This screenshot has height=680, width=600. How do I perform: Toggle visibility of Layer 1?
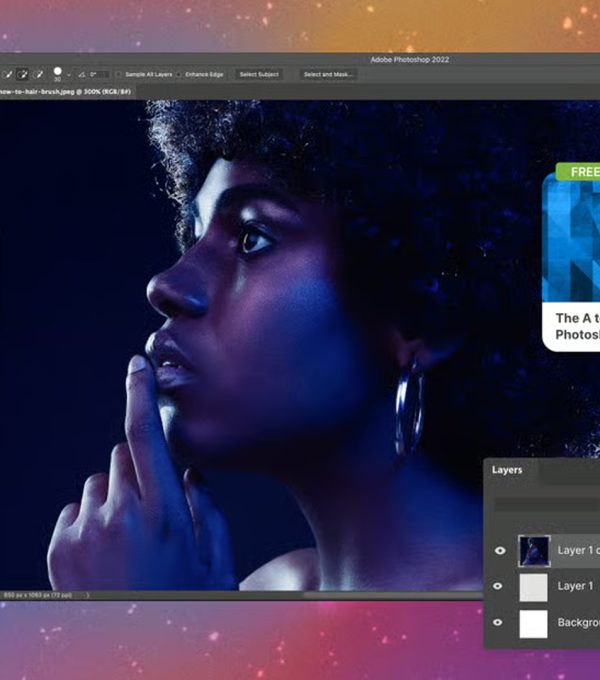click(x=499, y=586)
